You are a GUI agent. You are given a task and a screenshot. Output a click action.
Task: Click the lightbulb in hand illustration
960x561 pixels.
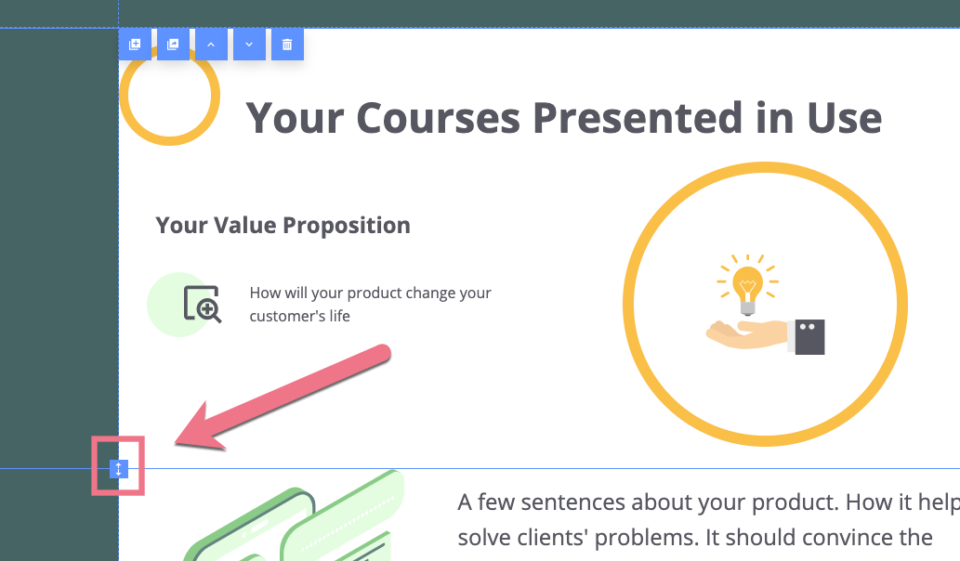765,304
